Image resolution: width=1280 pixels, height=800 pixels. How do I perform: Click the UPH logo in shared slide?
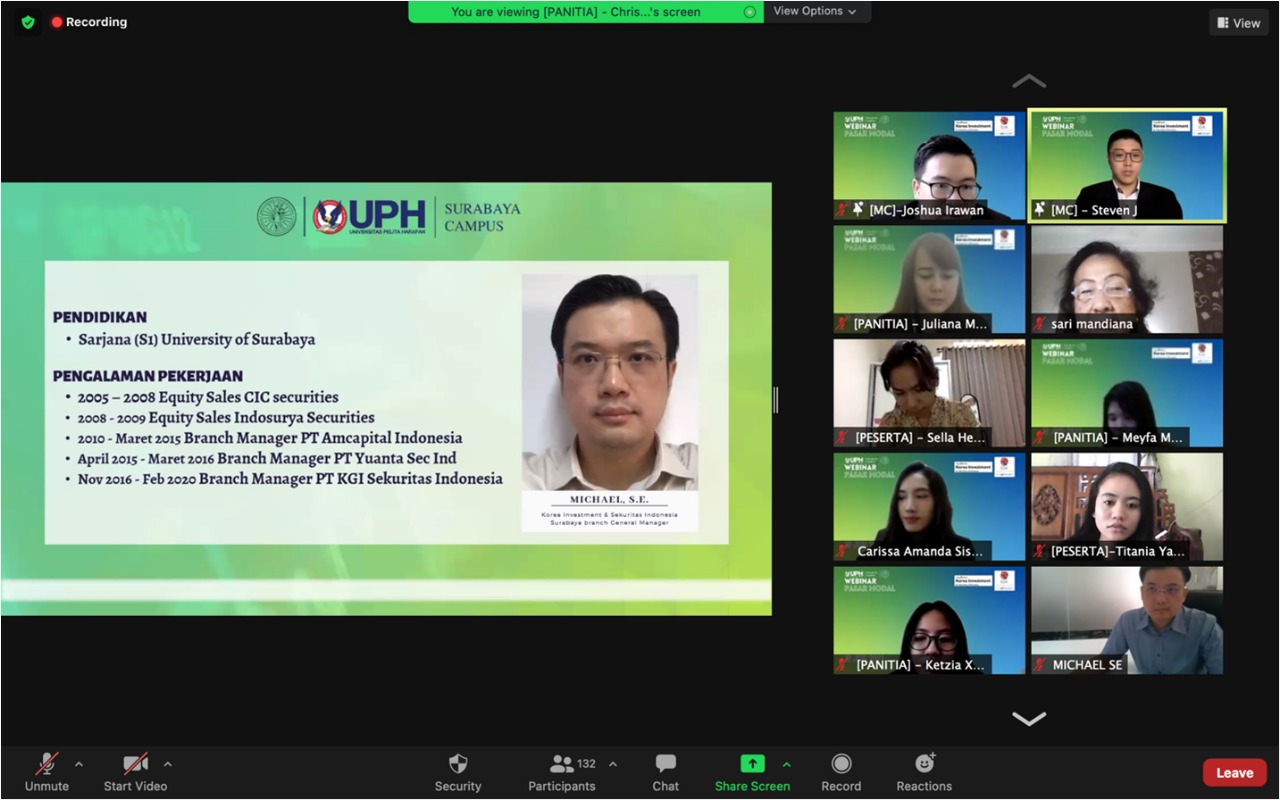pyautogui.click(x=369, y=216)
